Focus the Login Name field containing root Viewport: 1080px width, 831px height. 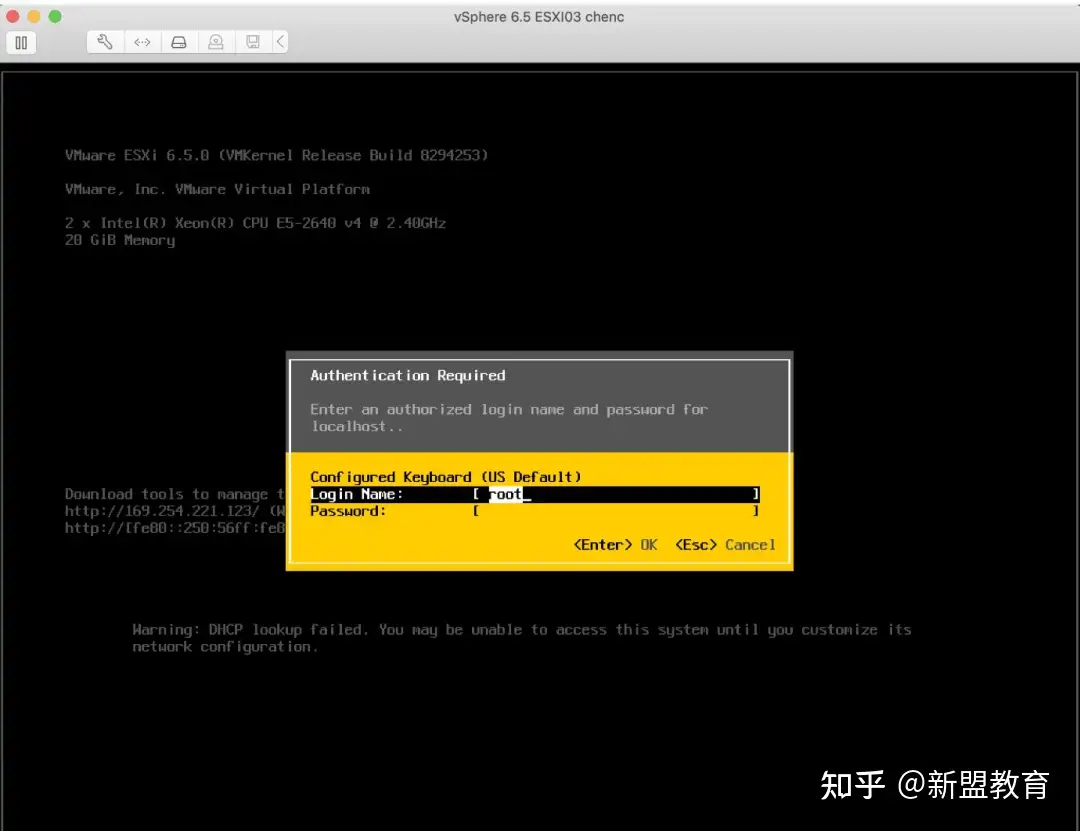(x=617, y=494)
